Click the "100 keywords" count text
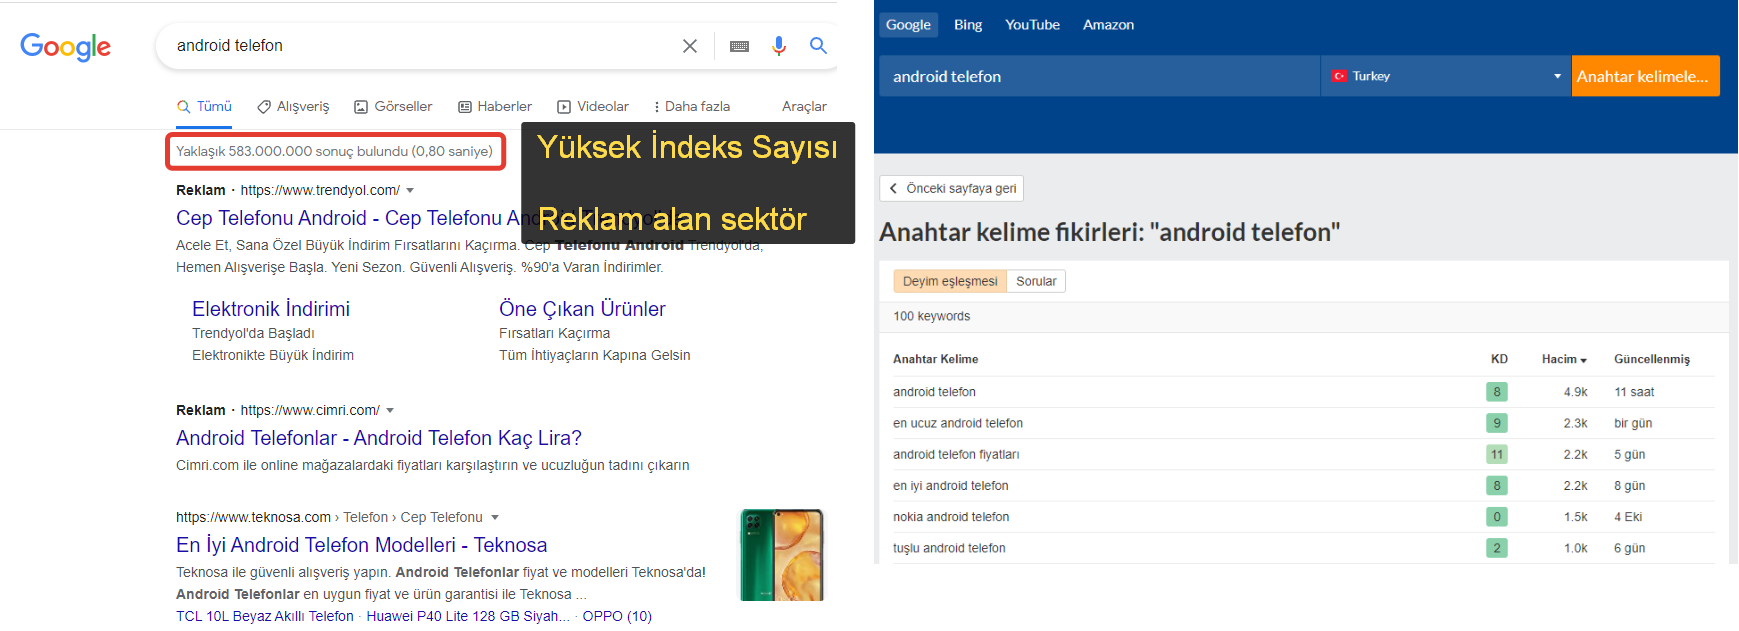 pyautogui.click(x=932, y=316)
